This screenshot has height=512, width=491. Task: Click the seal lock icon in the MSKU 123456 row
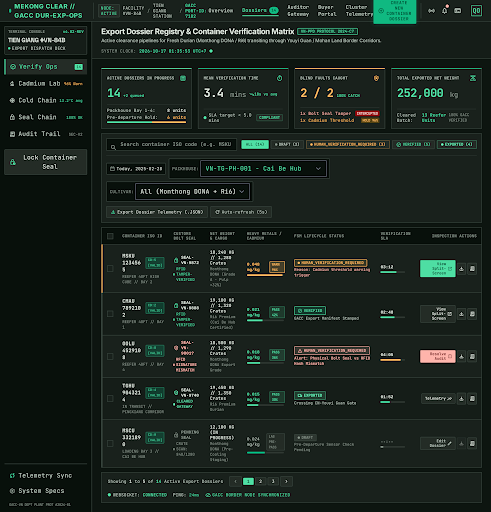pos(176,260)
